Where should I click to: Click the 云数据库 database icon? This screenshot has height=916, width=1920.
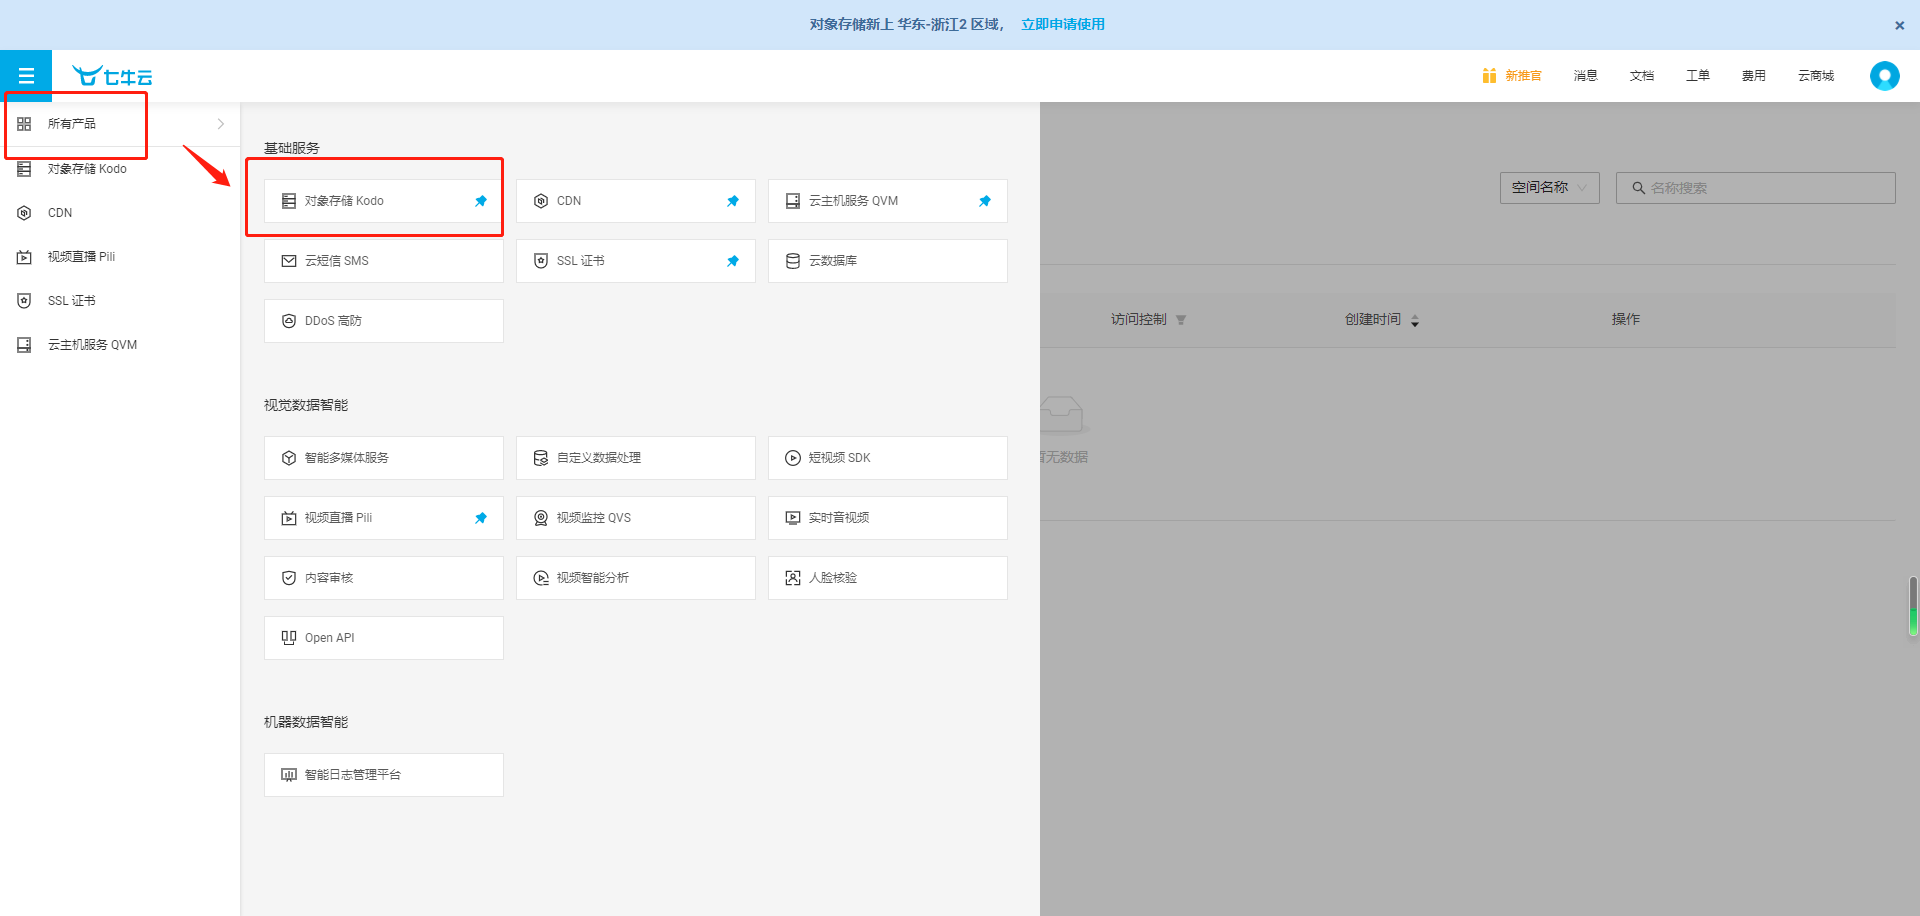[x=793, y=261]
